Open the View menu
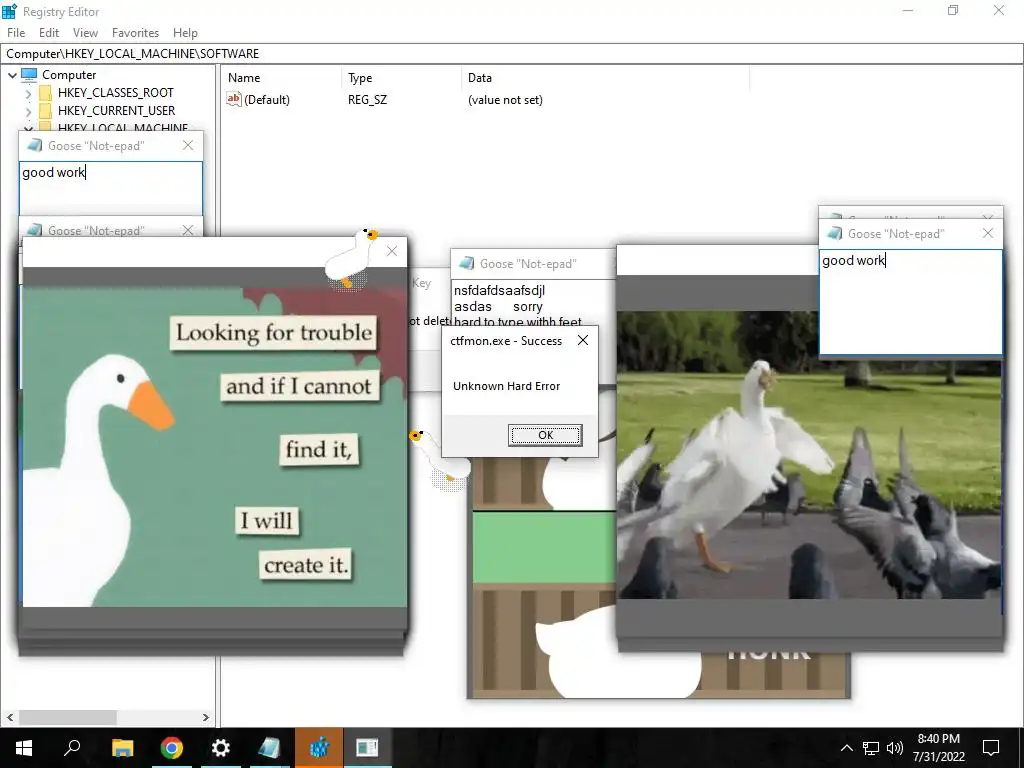The image size is (1024, 768). coord(85,33)
